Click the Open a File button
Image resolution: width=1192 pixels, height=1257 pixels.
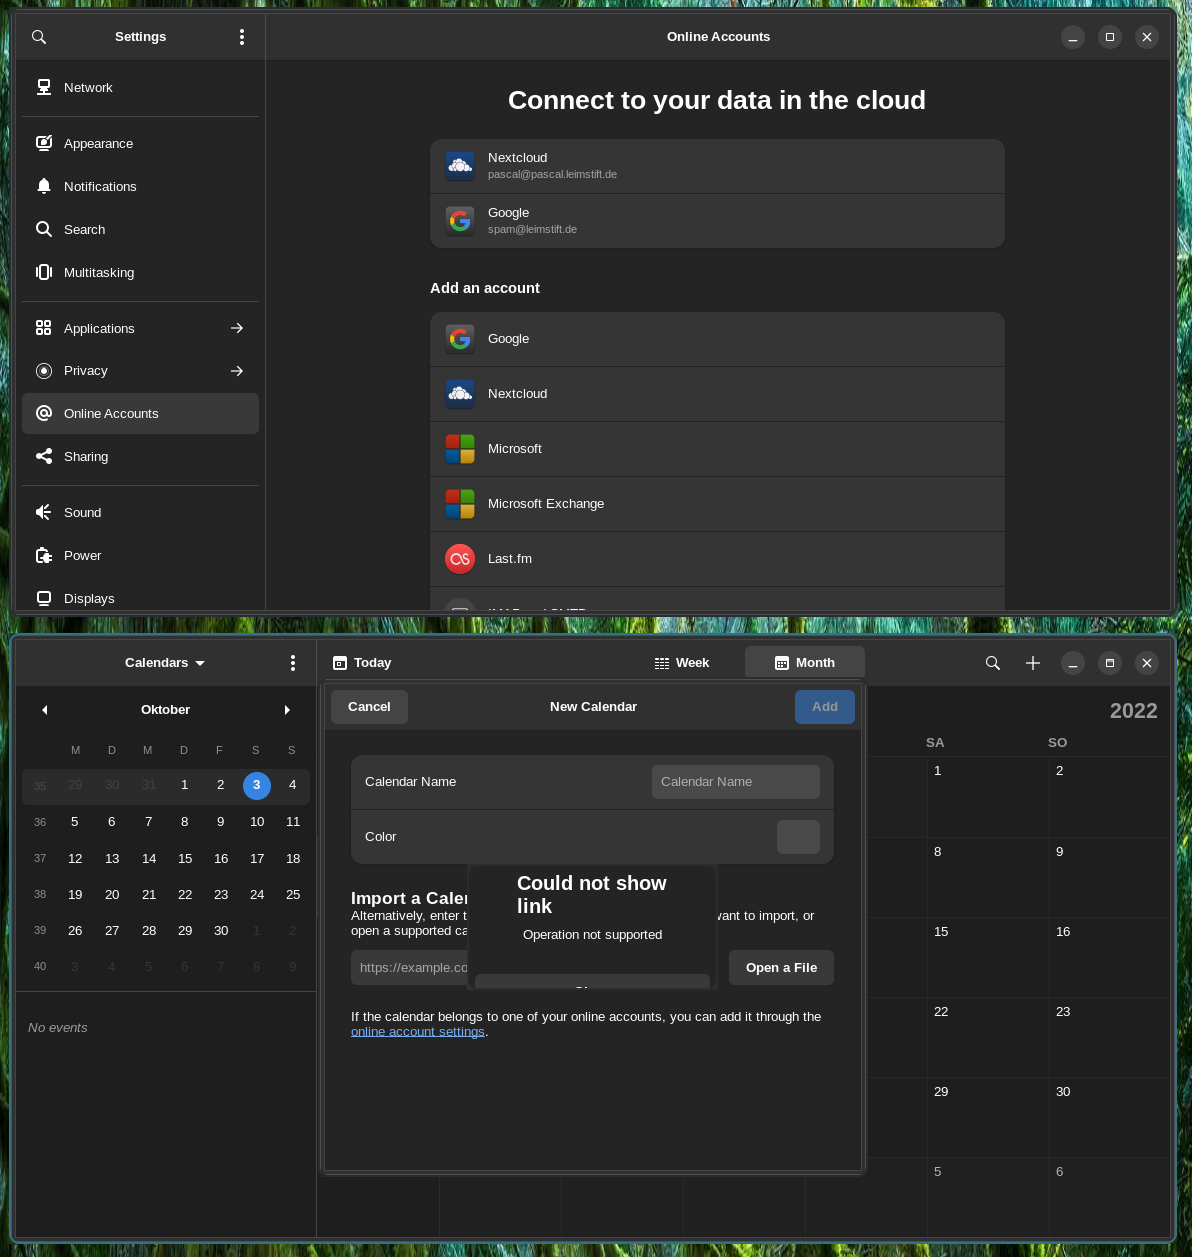[x=781, y=967]
